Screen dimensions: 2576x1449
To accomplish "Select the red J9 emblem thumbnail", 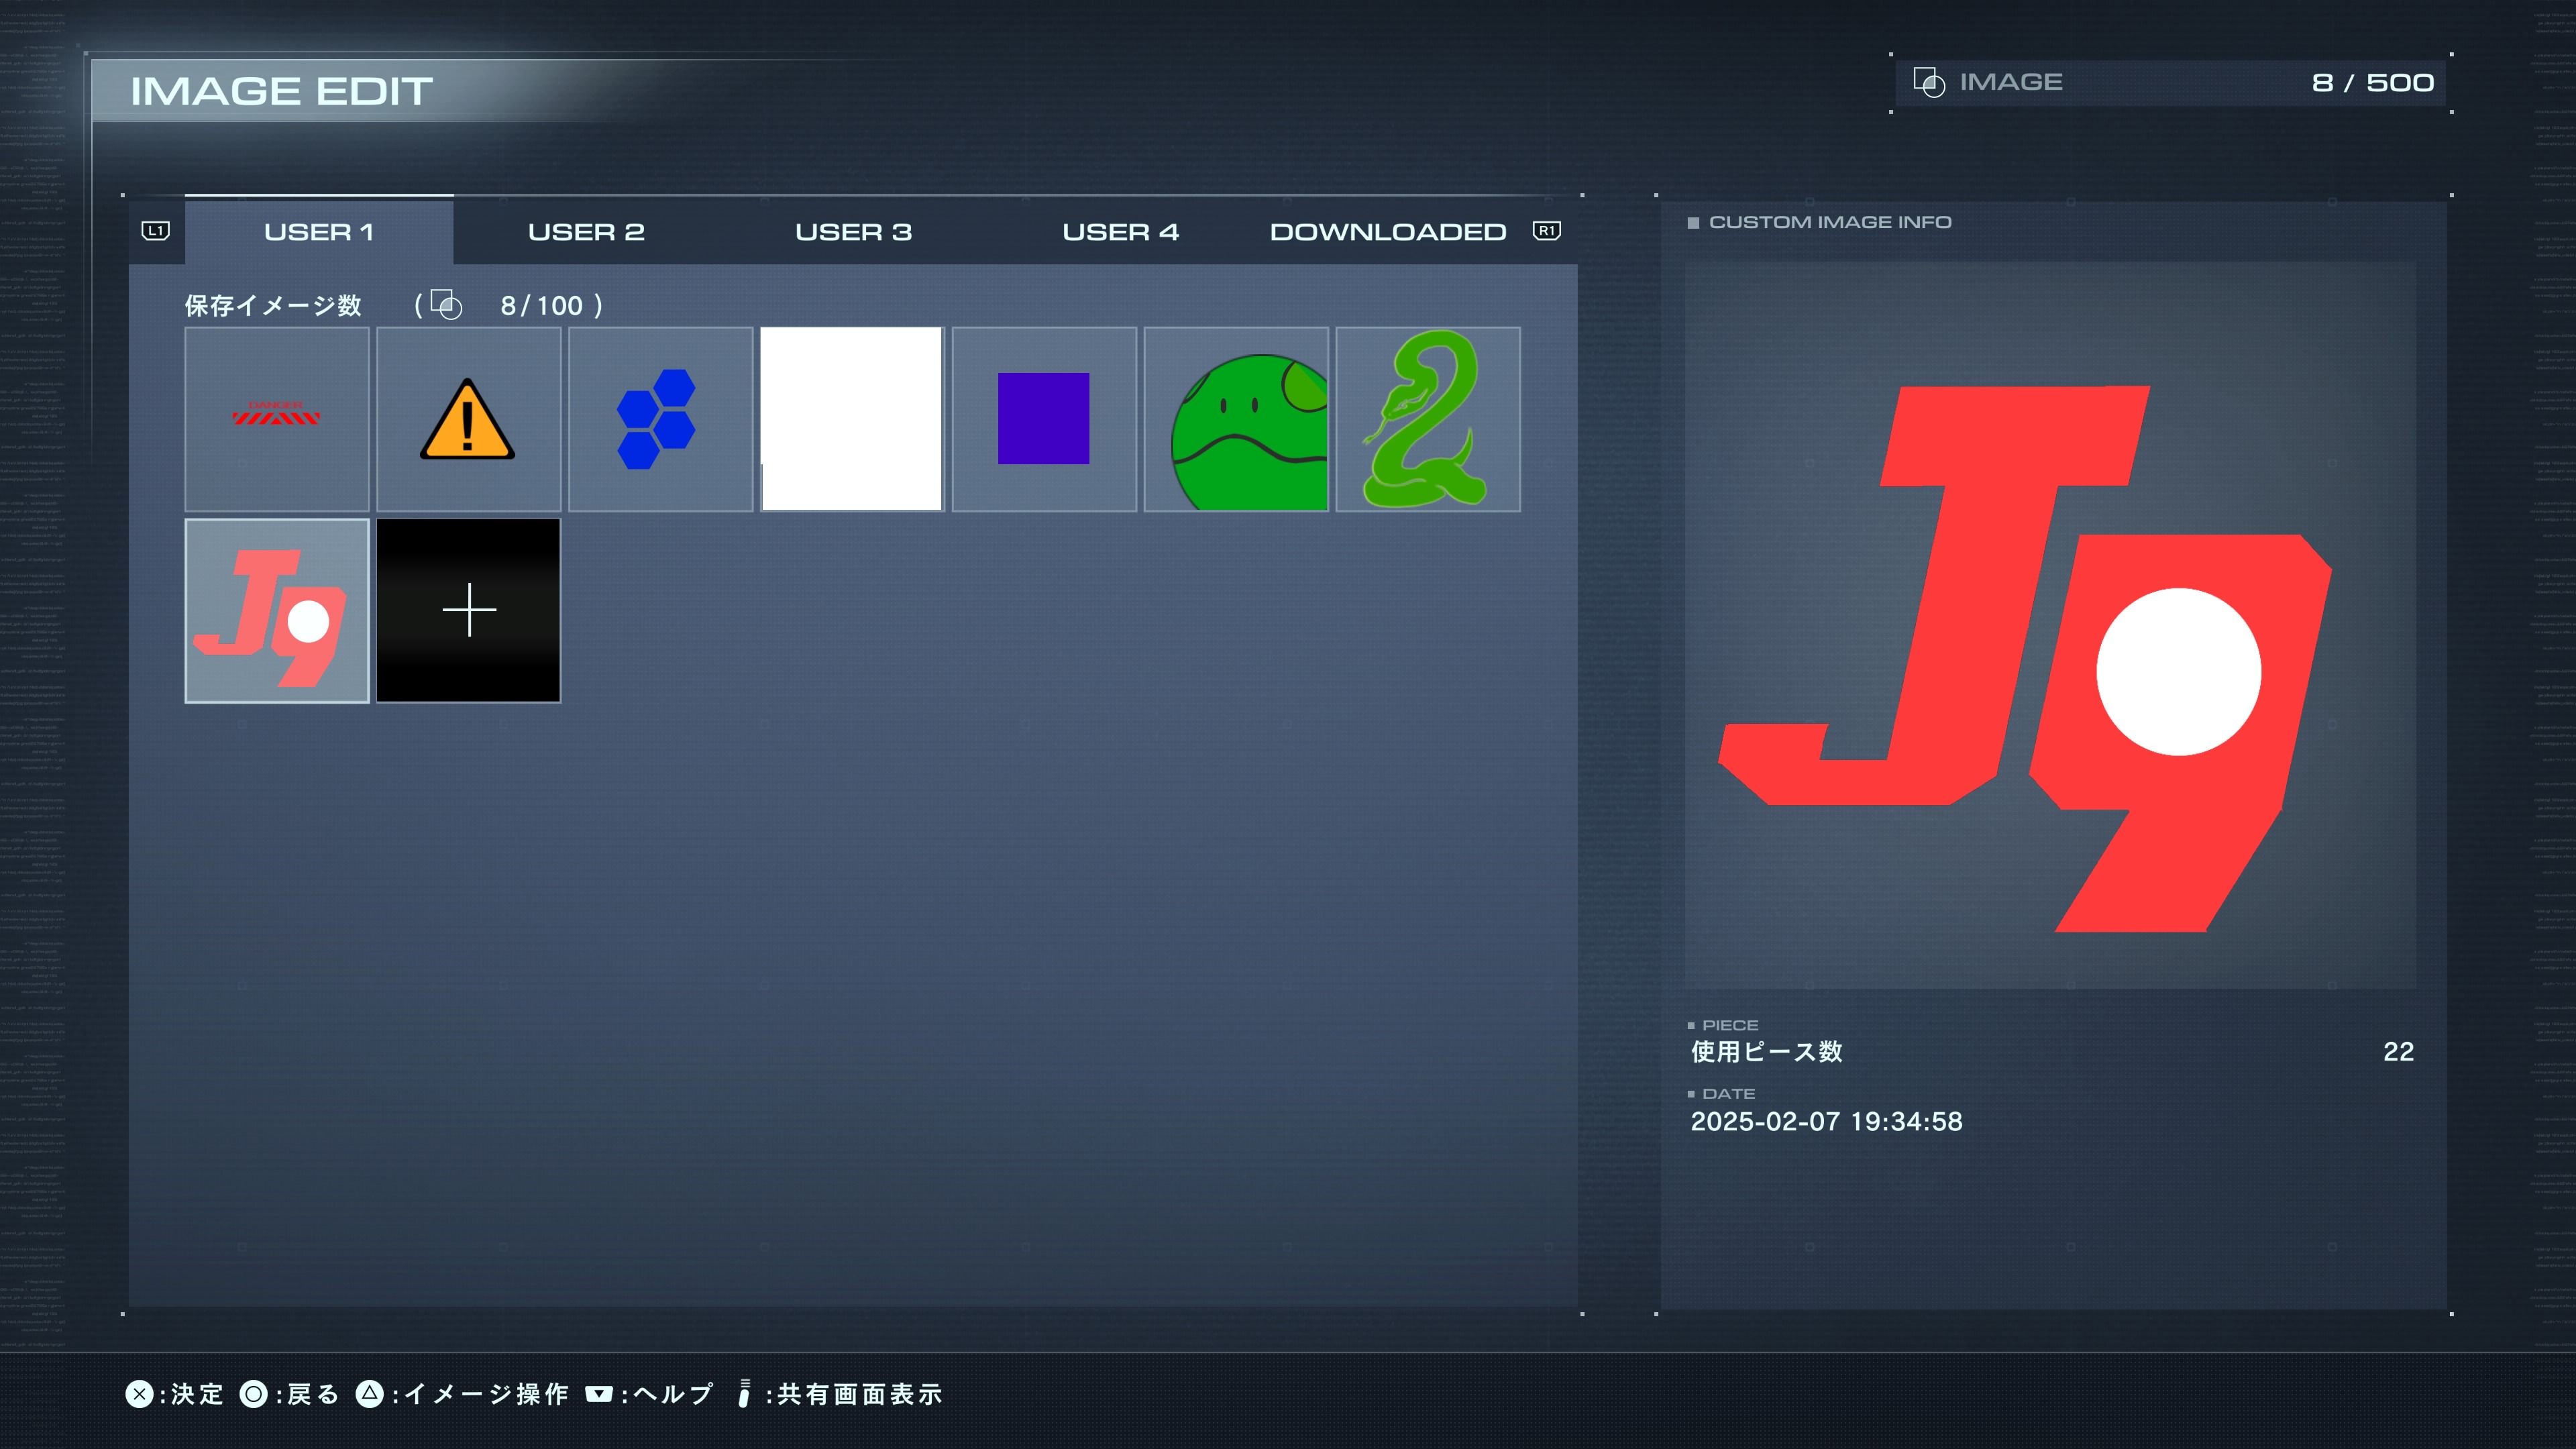I will coord(277,610).
